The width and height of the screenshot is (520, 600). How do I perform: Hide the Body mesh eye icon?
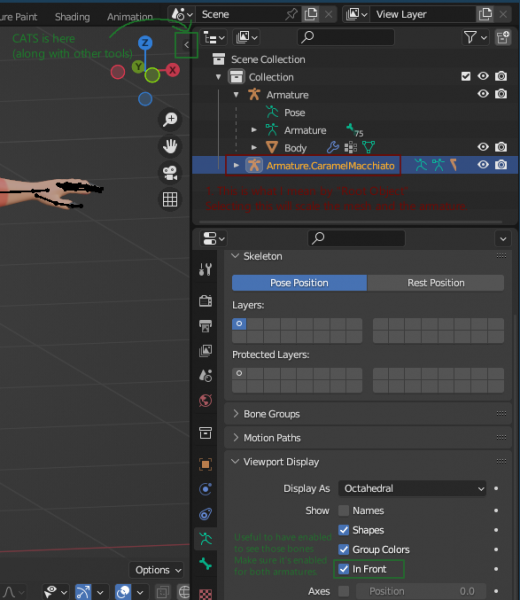483,147
